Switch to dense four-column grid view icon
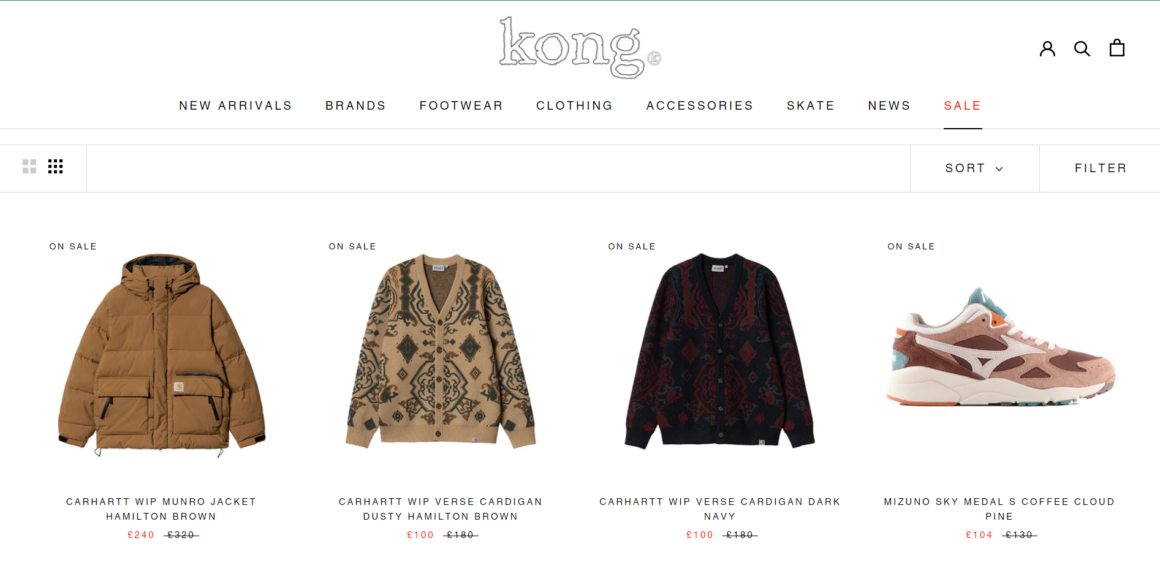 (x=55, y=167)
